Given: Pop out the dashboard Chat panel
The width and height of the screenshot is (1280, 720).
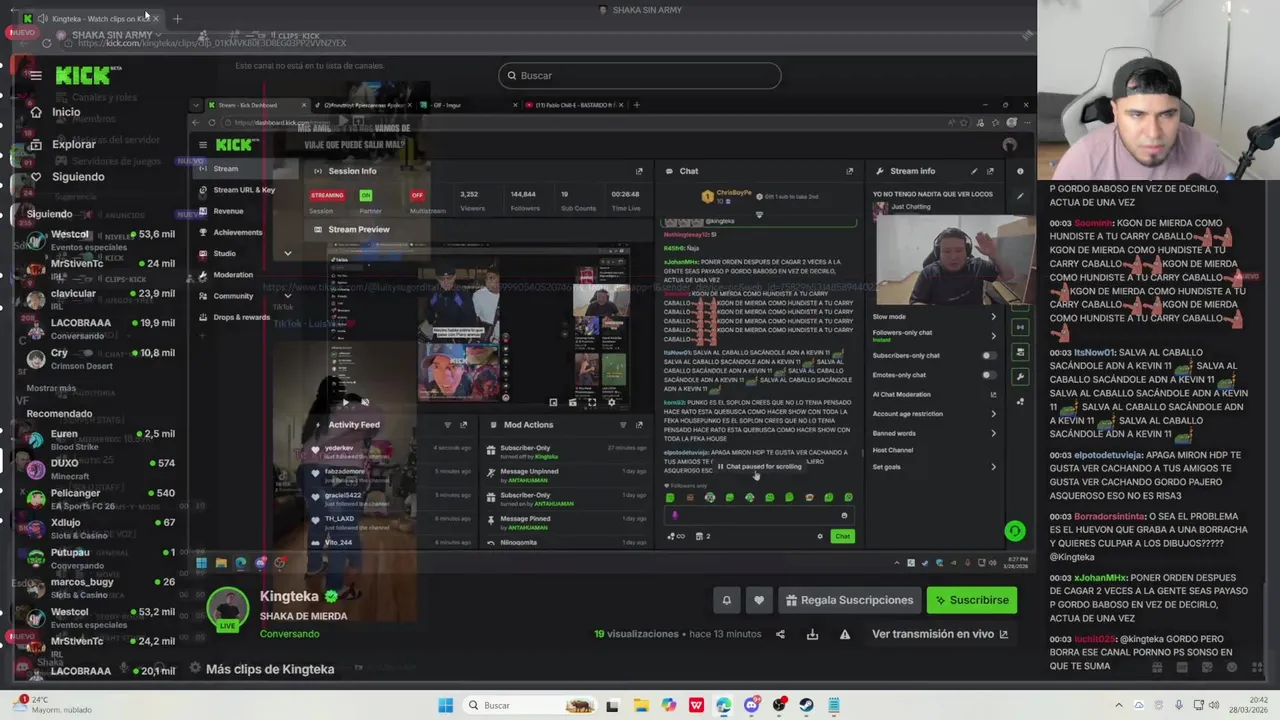Looking at the screenshot, I should tap(850, 171).
